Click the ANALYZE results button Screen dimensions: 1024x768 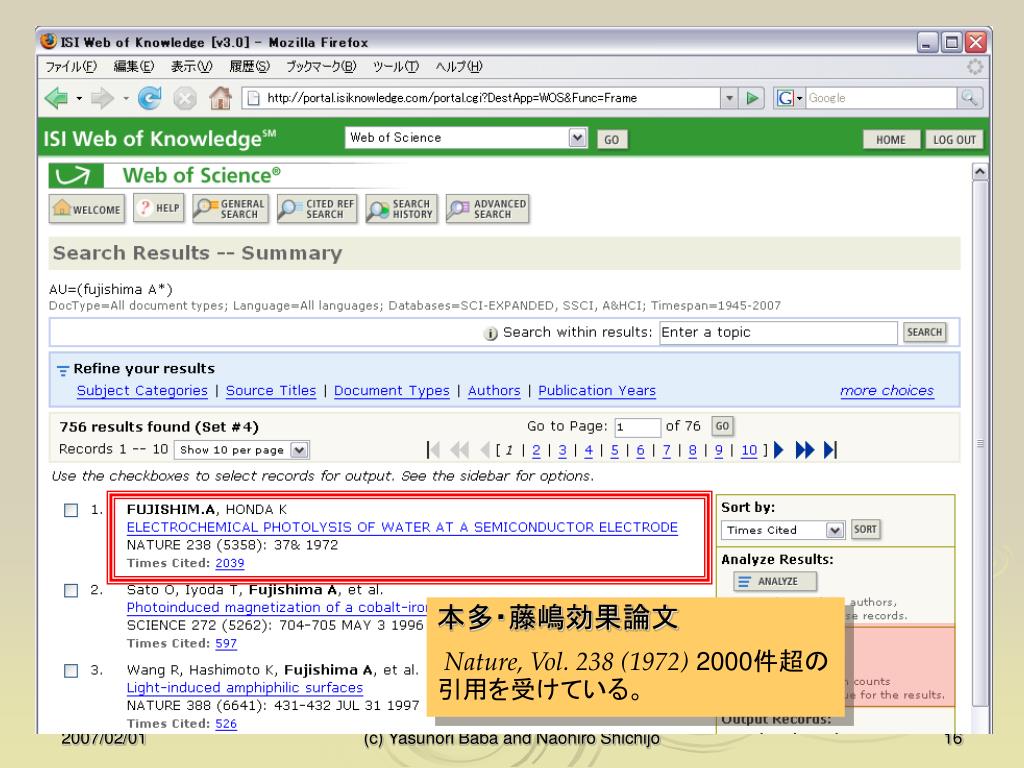coord(775,581)
